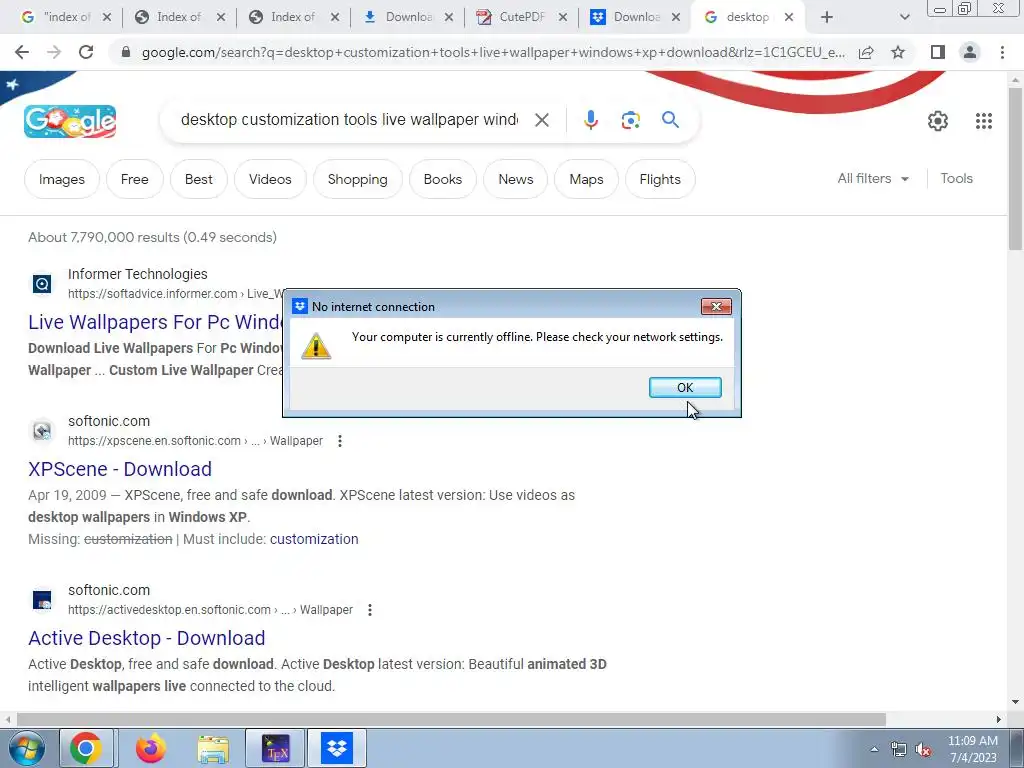The width and height of the screenshot is (1024, 768).
Task: Click the padlock site info icon
Action: coord(126,52)
